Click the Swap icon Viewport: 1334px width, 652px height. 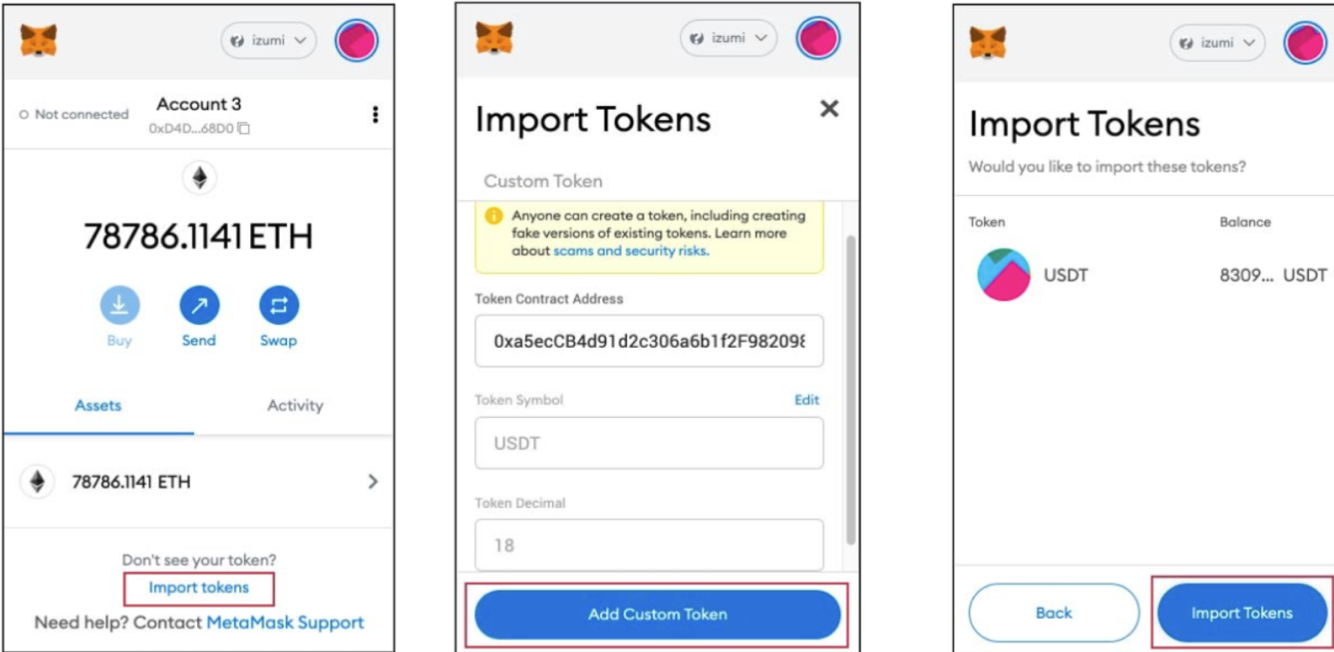279,305
